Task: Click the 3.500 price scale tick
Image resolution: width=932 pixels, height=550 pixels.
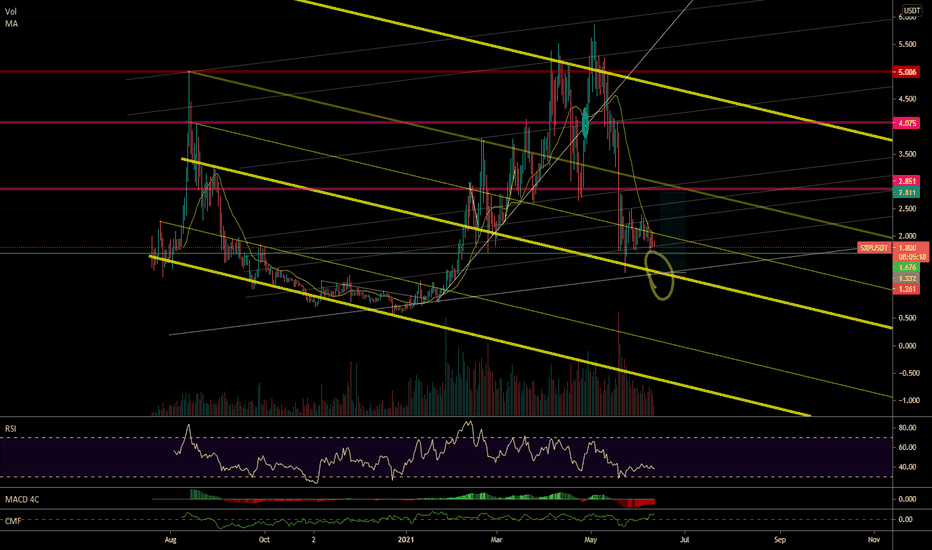Action: [x=907, y=155]
